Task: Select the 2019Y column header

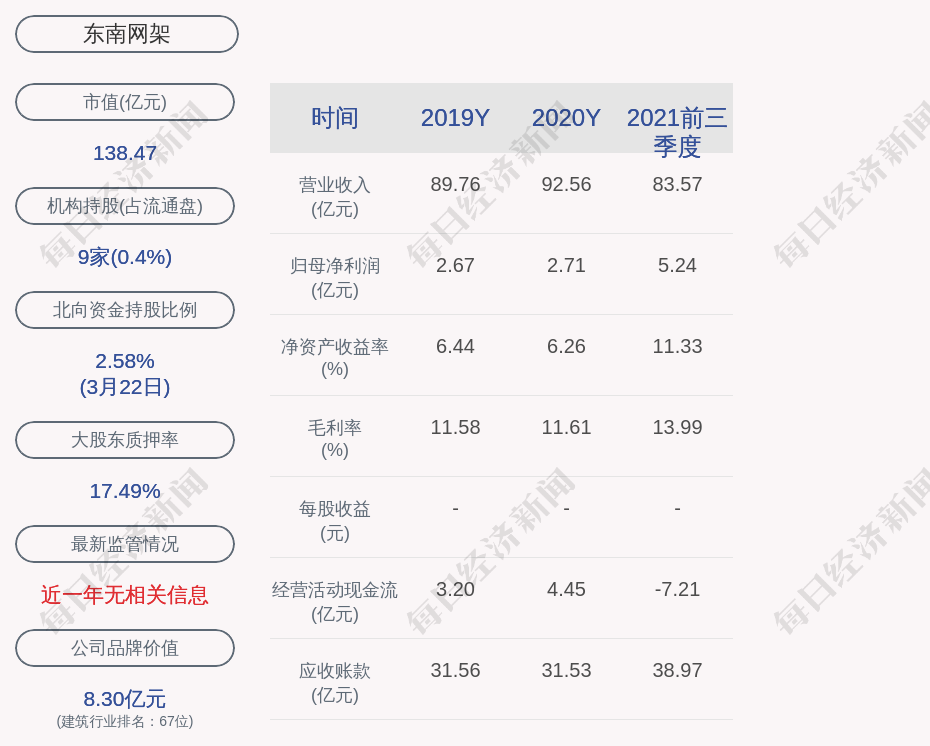Action: click(x=455, y=118)
